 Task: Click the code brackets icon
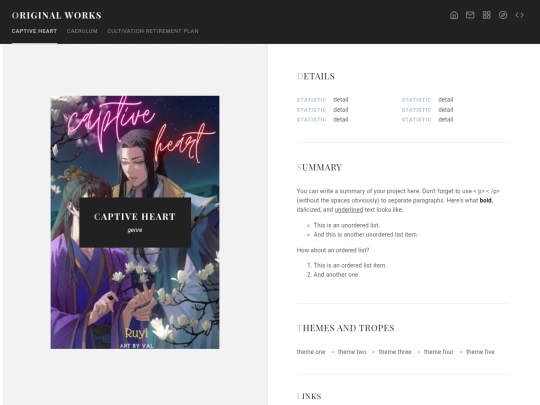(519, 15)
